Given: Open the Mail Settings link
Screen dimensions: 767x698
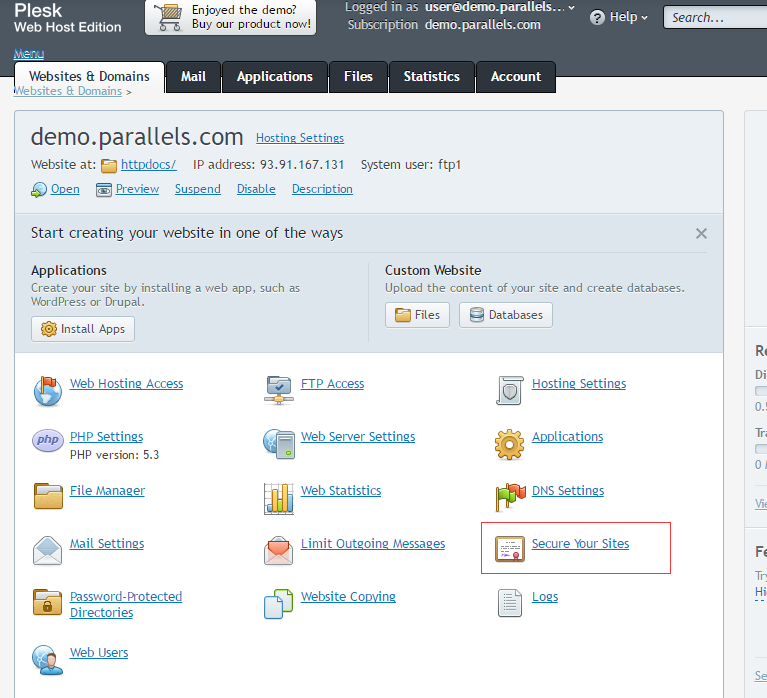Looking at the screenshot, I should [x=107, y=544].
